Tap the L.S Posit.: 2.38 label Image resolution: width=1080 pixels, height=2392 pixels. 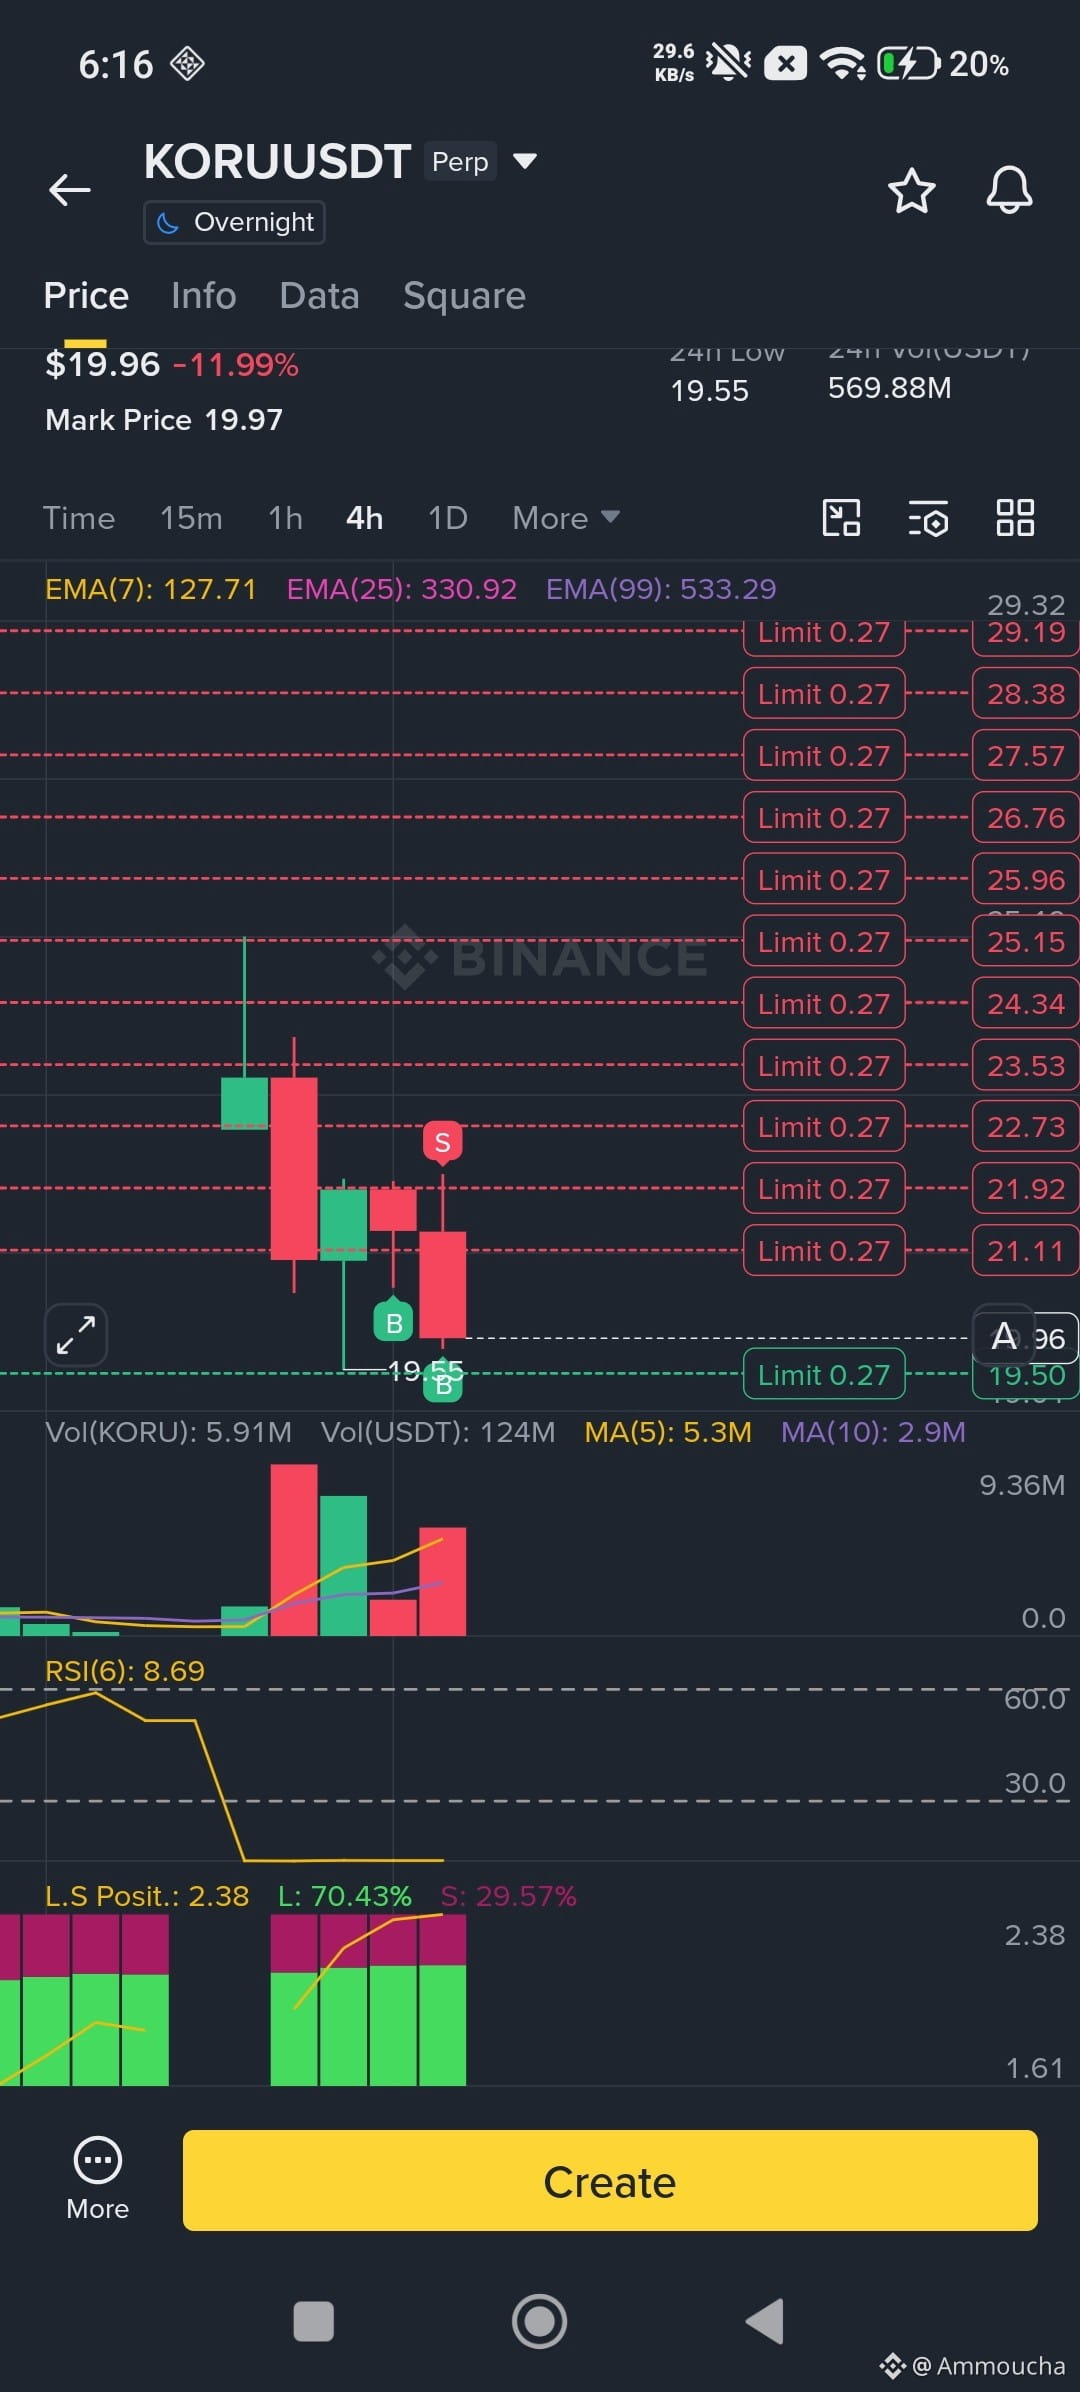point(147,1896)
